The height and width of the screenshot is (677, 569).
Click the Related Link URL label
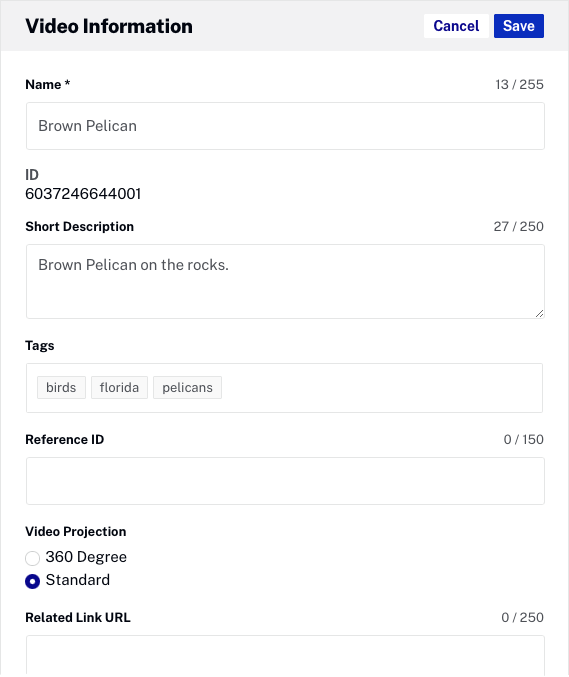click(78, 617)
